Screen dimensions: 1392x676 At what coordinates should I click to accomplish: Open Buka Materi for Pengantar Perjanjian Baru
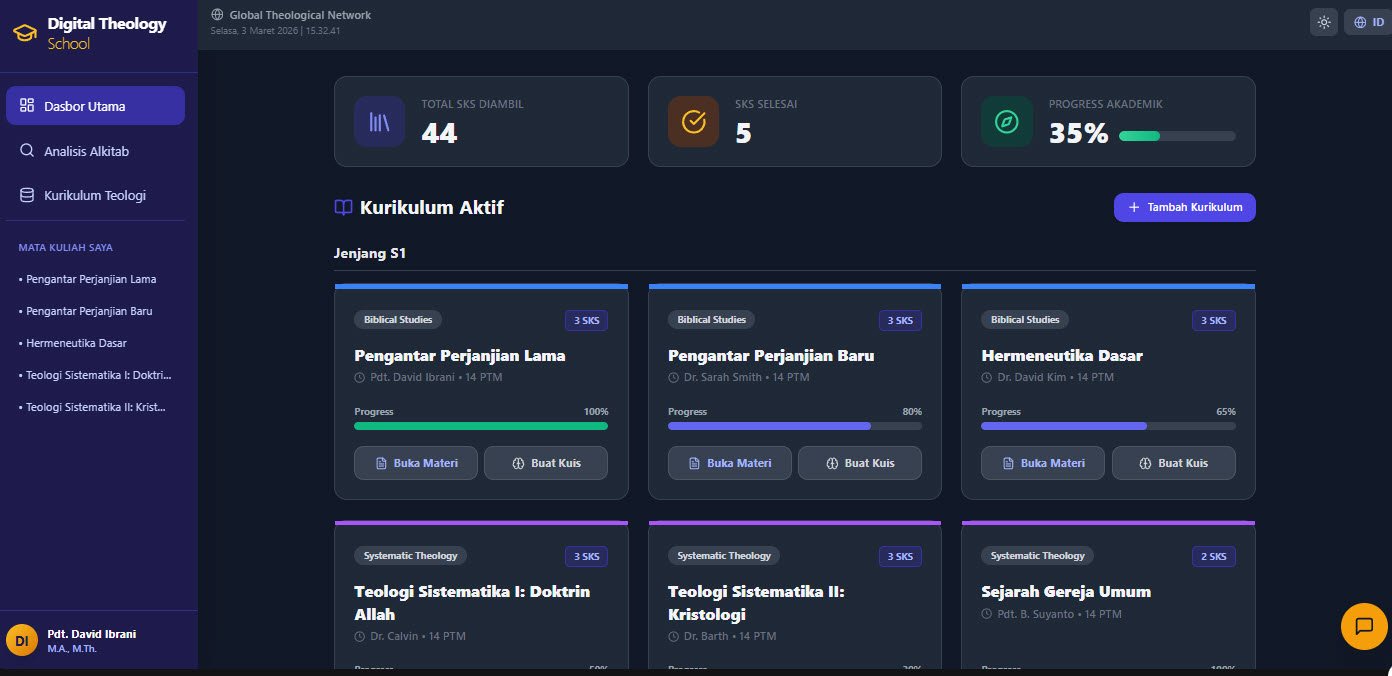pos(730,463)
